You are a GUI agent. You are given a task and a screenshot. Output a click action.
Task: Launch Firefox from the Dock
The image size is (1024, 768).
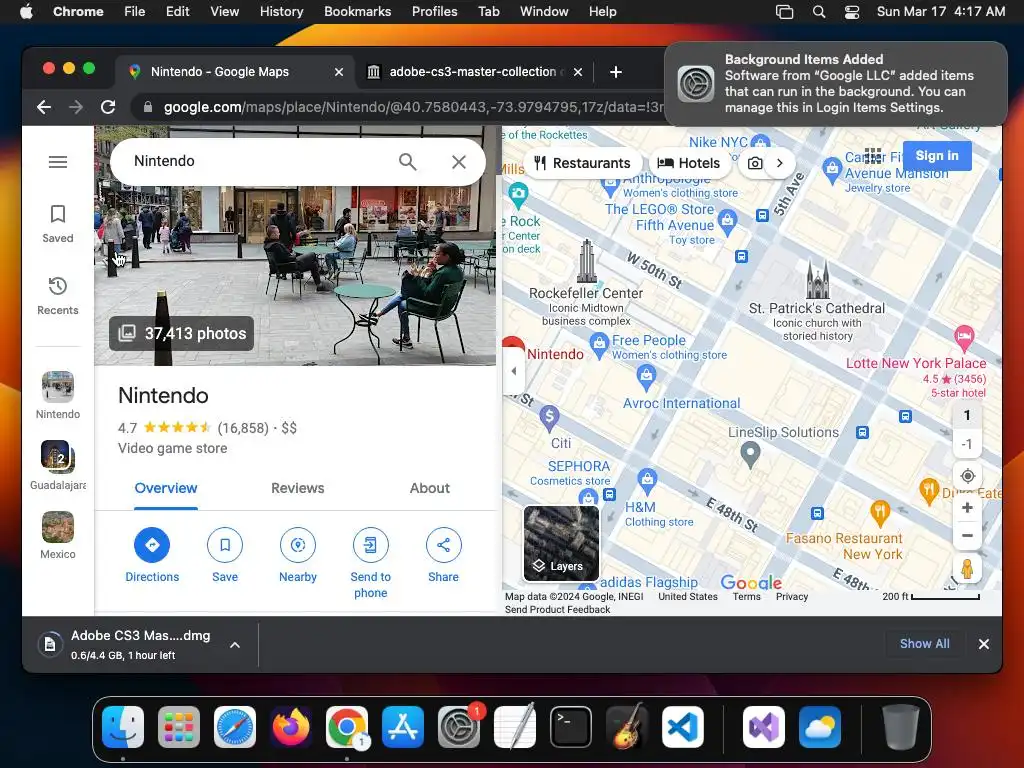[x=291, y=727]
